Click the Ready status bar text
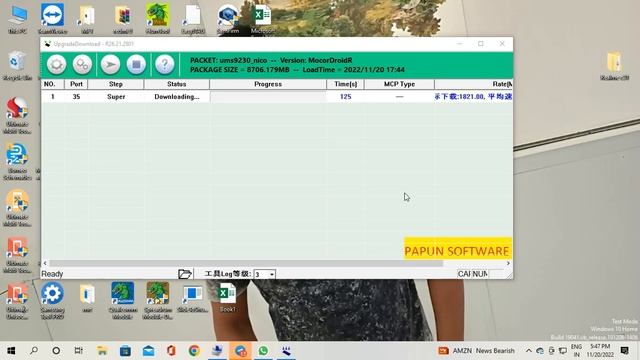Image resolution: width=640 pixels, height=360 pixels. tap(52, 274)
